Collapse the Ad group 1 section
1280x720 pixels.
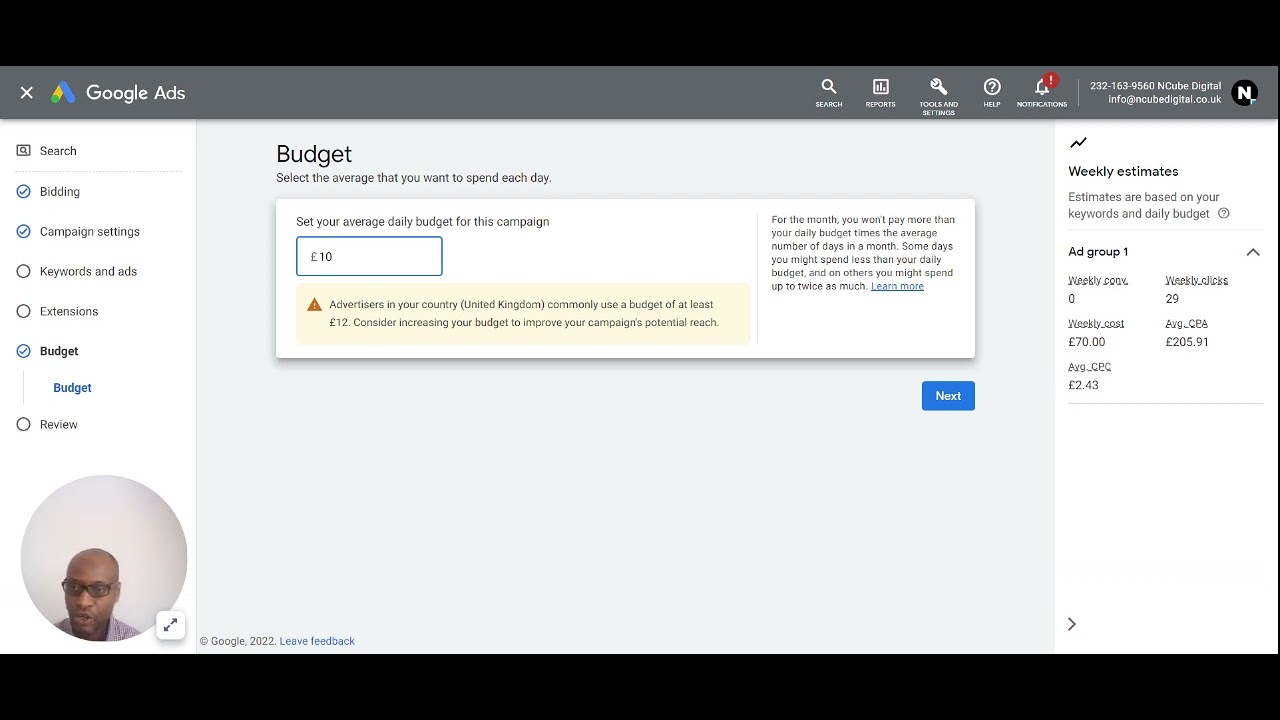(1253, 252)
